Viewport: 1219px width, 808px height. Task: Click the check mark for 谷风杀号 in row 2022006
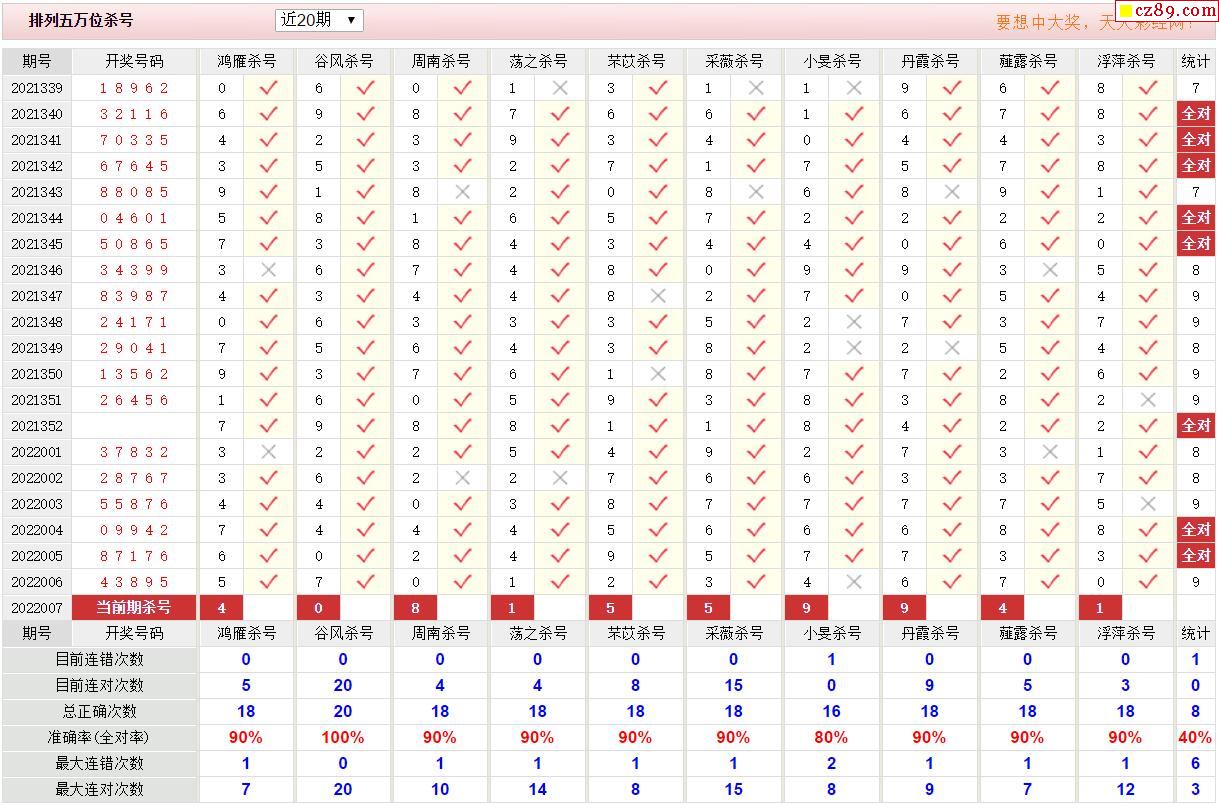366,582
